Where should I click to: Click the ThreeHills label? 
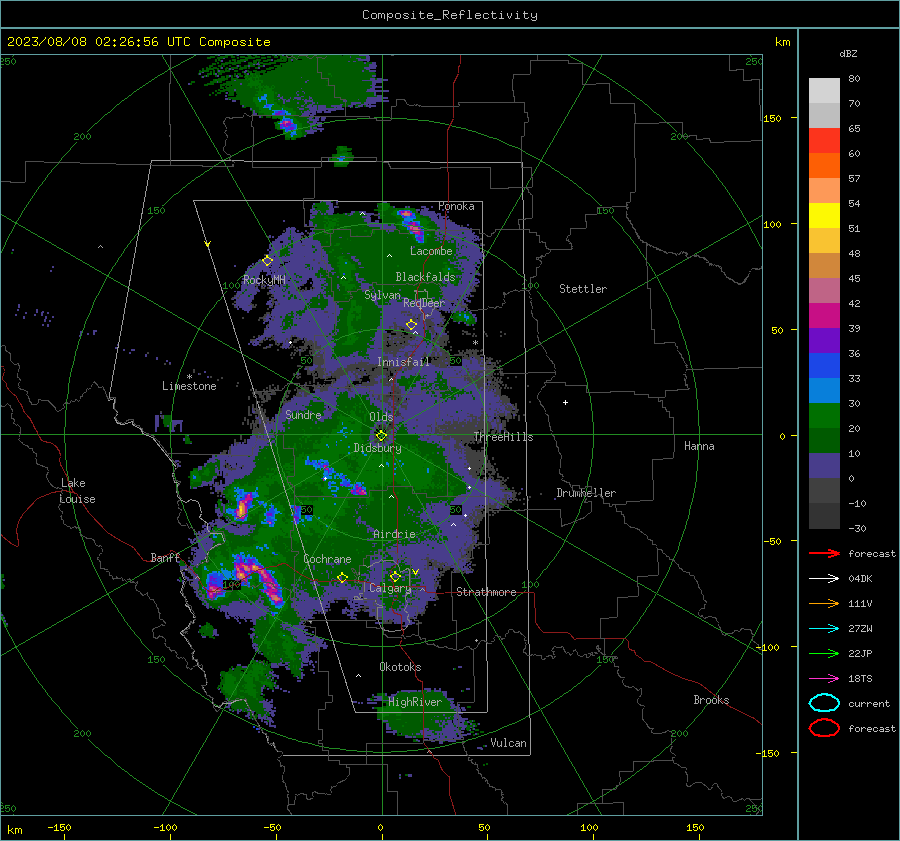(503, 437)
